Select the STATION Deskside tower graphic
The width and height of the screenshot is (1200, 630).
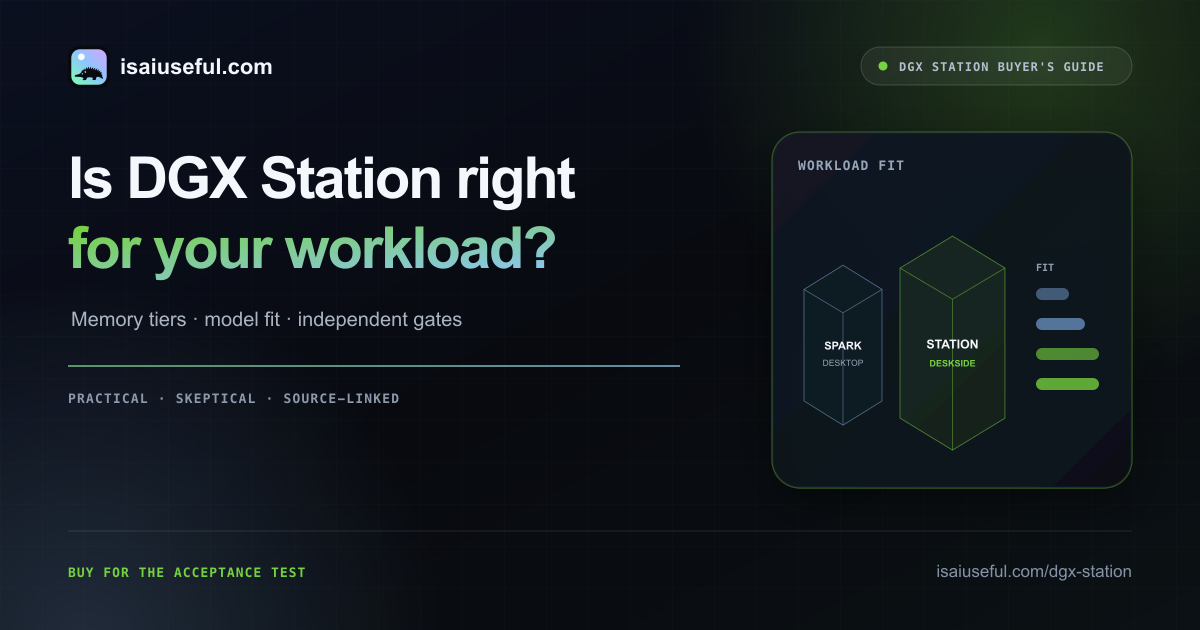pos(952,343)
